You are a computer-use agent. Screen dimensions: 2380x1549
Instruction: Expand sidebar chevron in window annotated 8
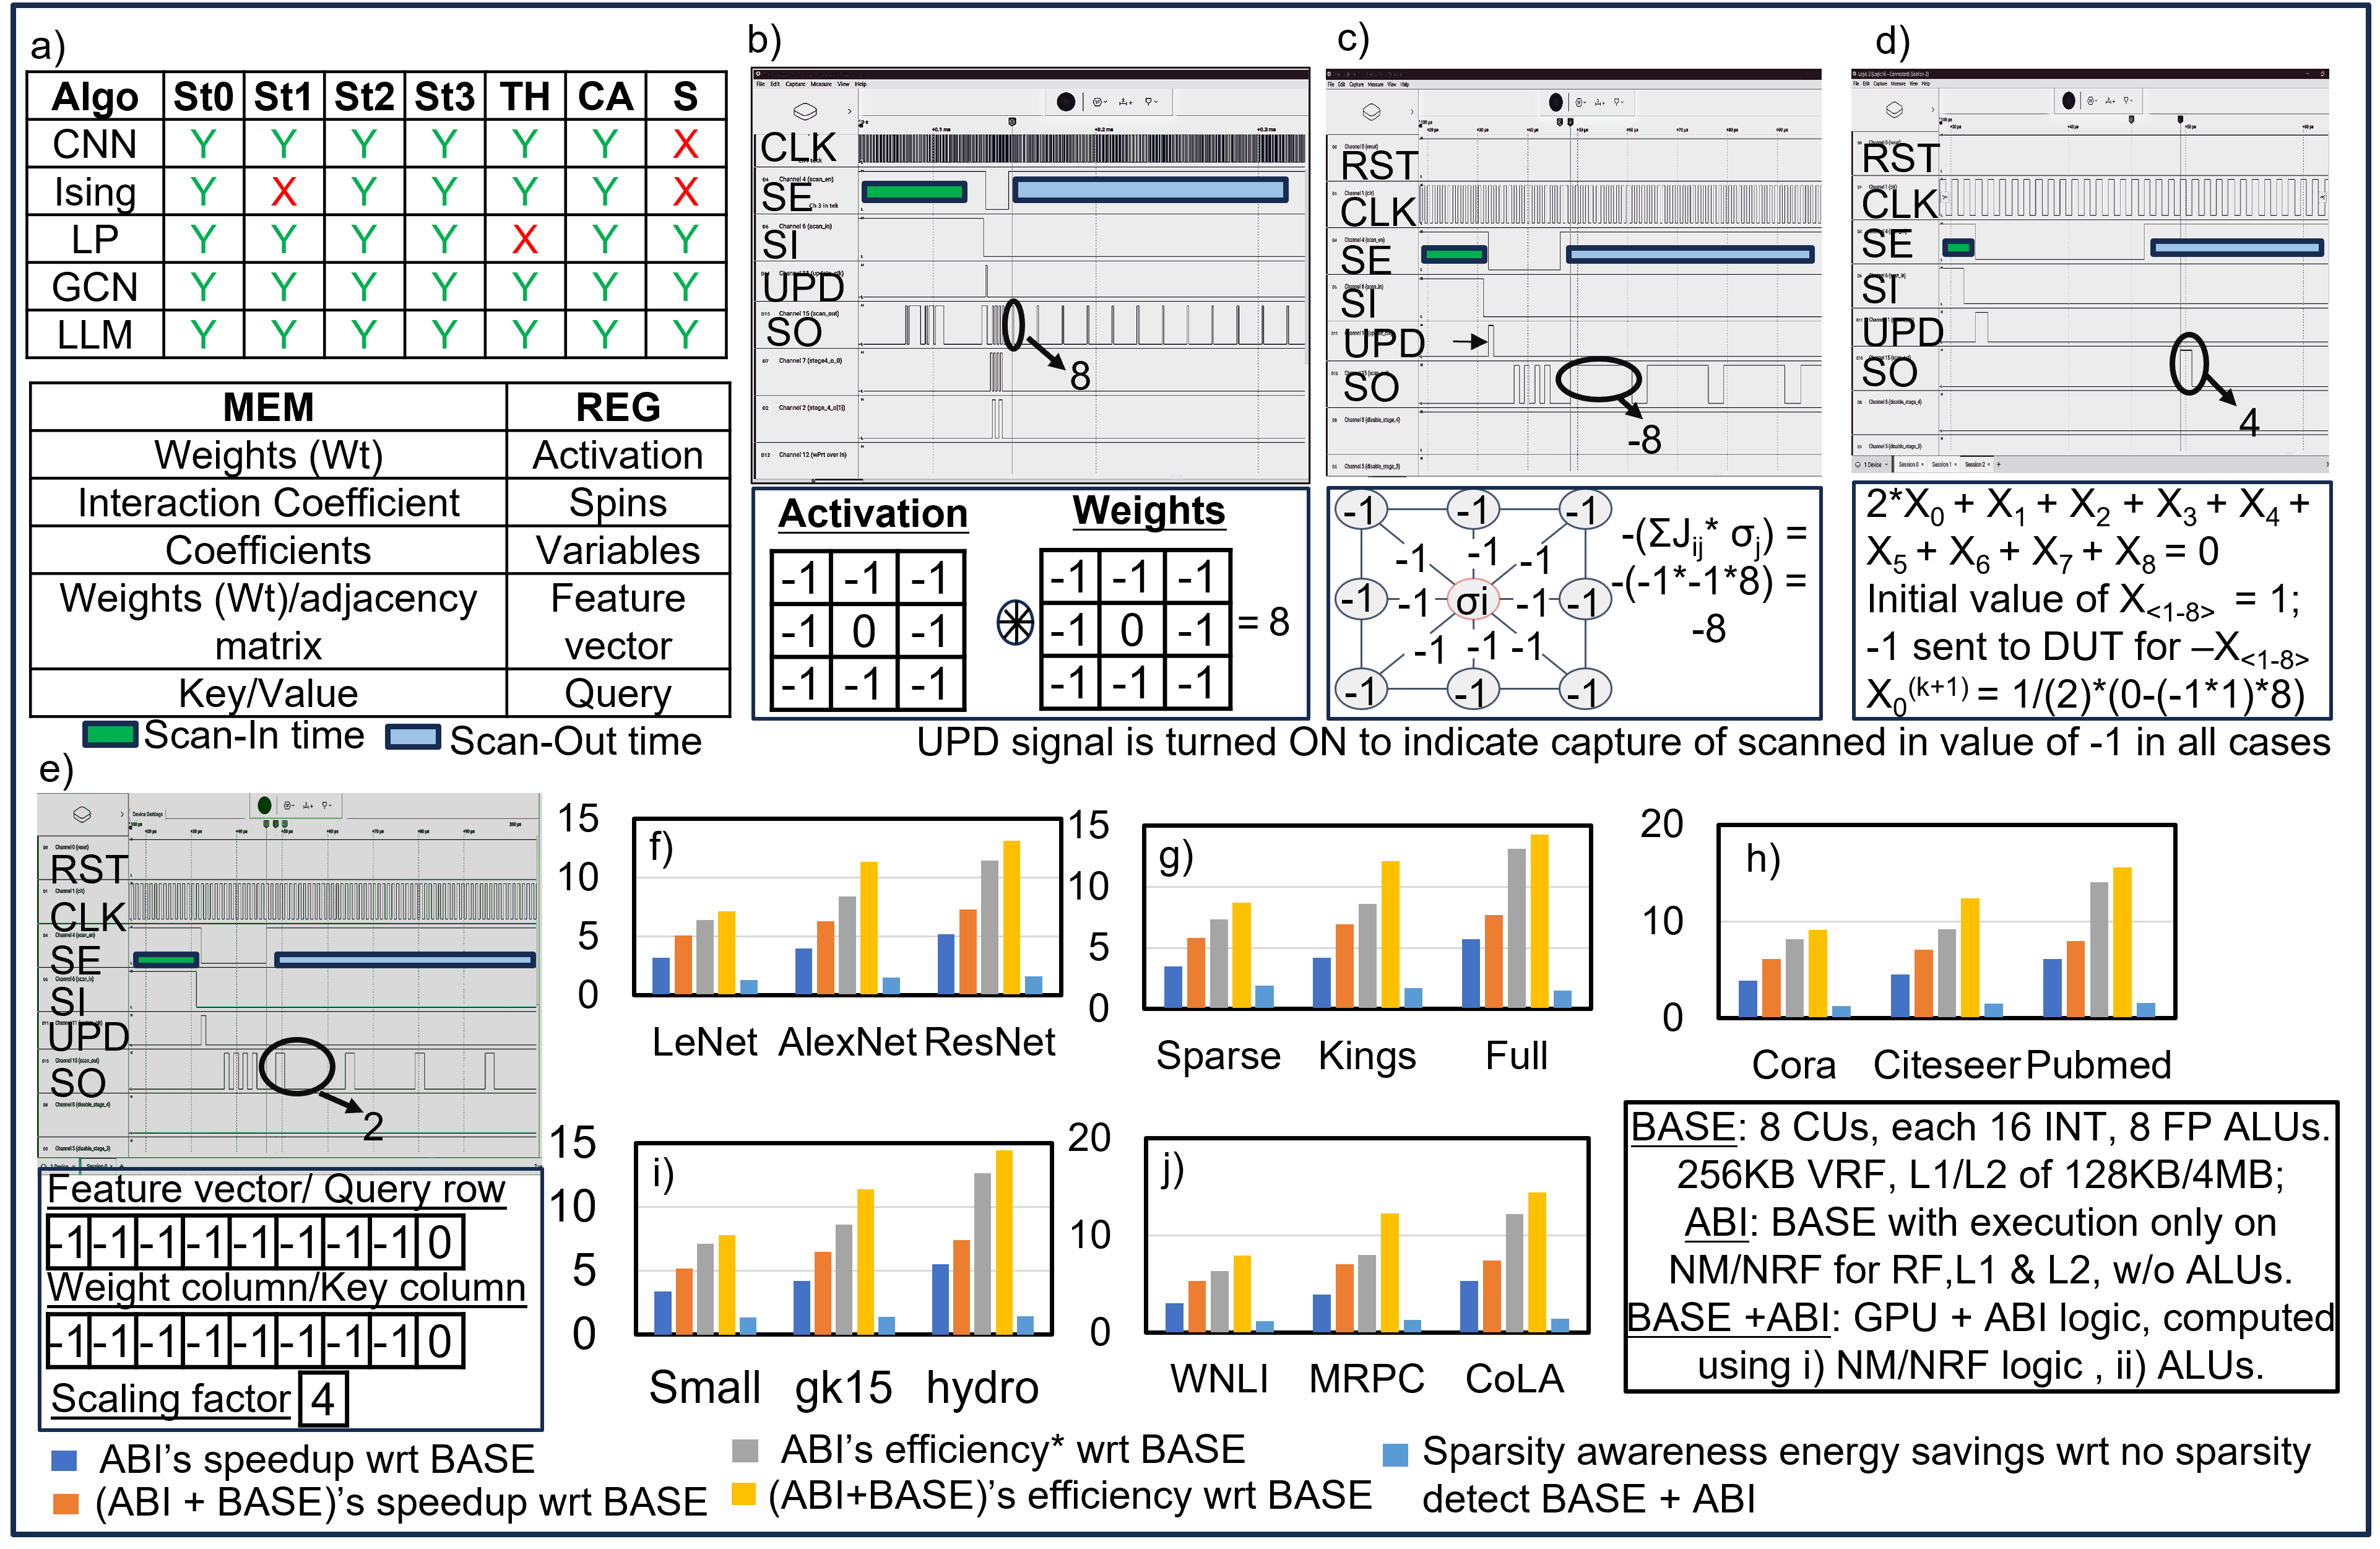pyautogui.click(x=849, y=111)
